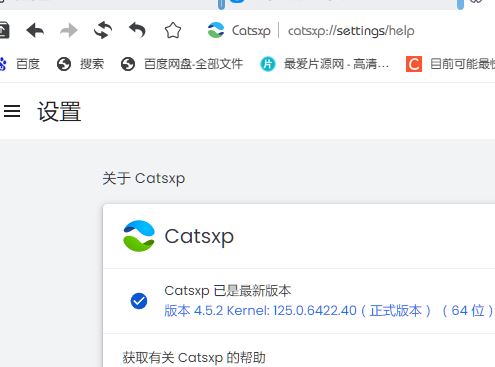
Task: Click the undo close tab arrow
Action: point(137,30)
